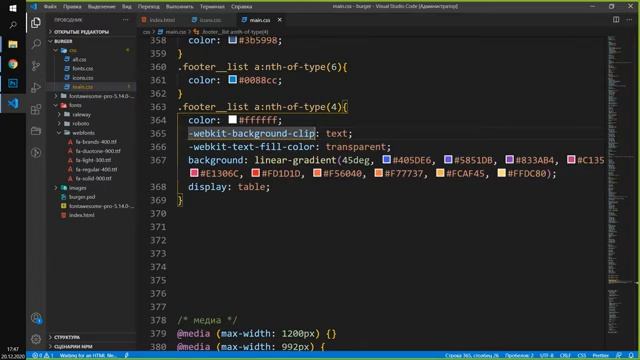Open the editor More Actions ellipsis
The width and height of the screenshot is (640, 360).
pos(629,20)
